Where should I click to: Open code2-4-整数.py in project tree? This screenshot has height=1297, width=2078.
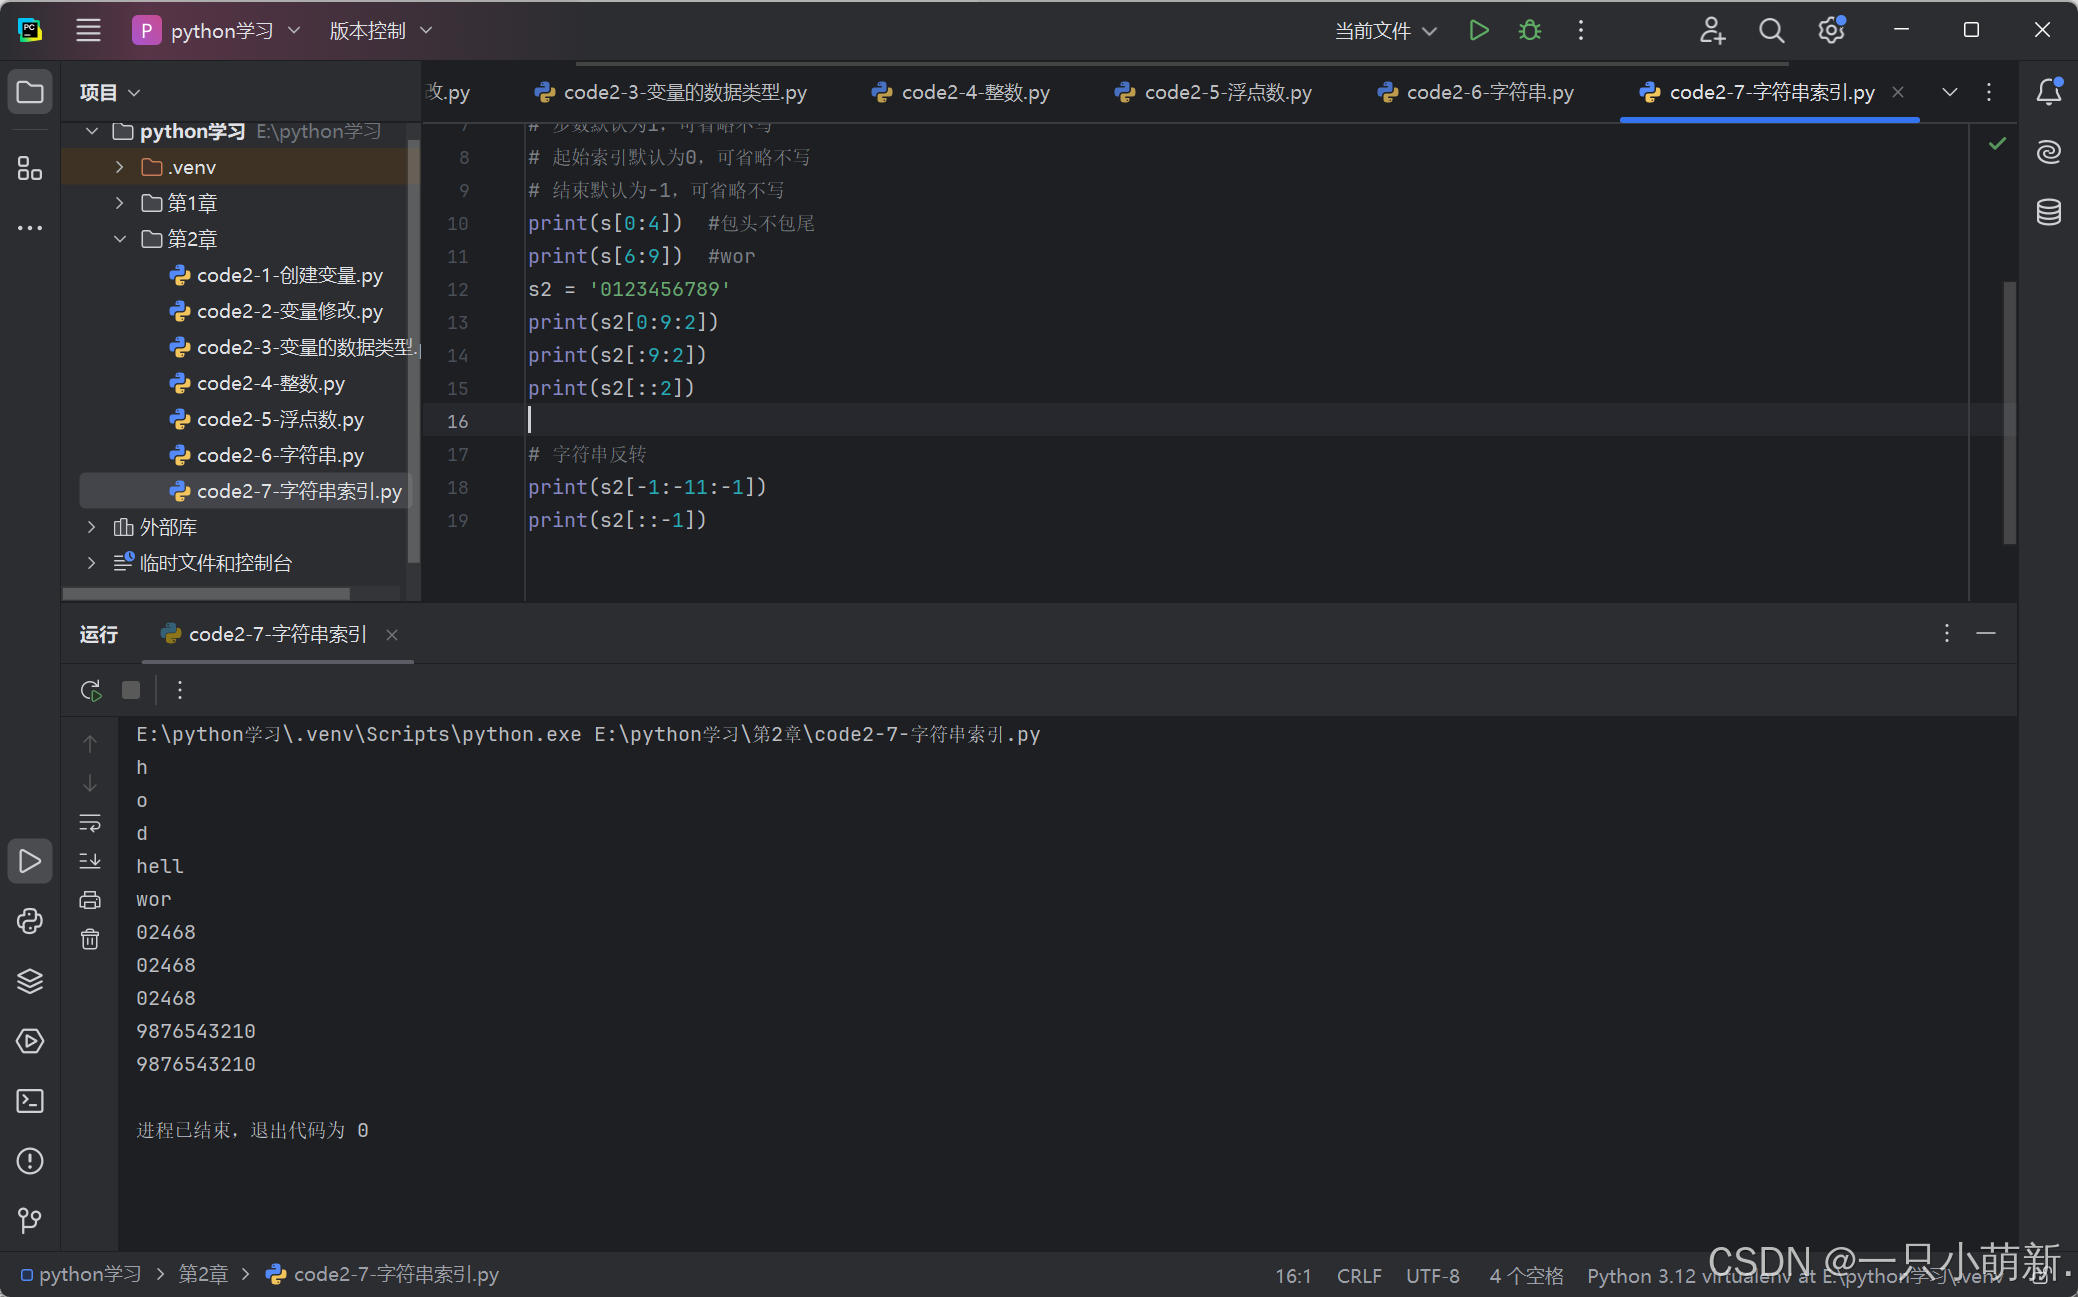pyautogui.click(x=270, y=383)
